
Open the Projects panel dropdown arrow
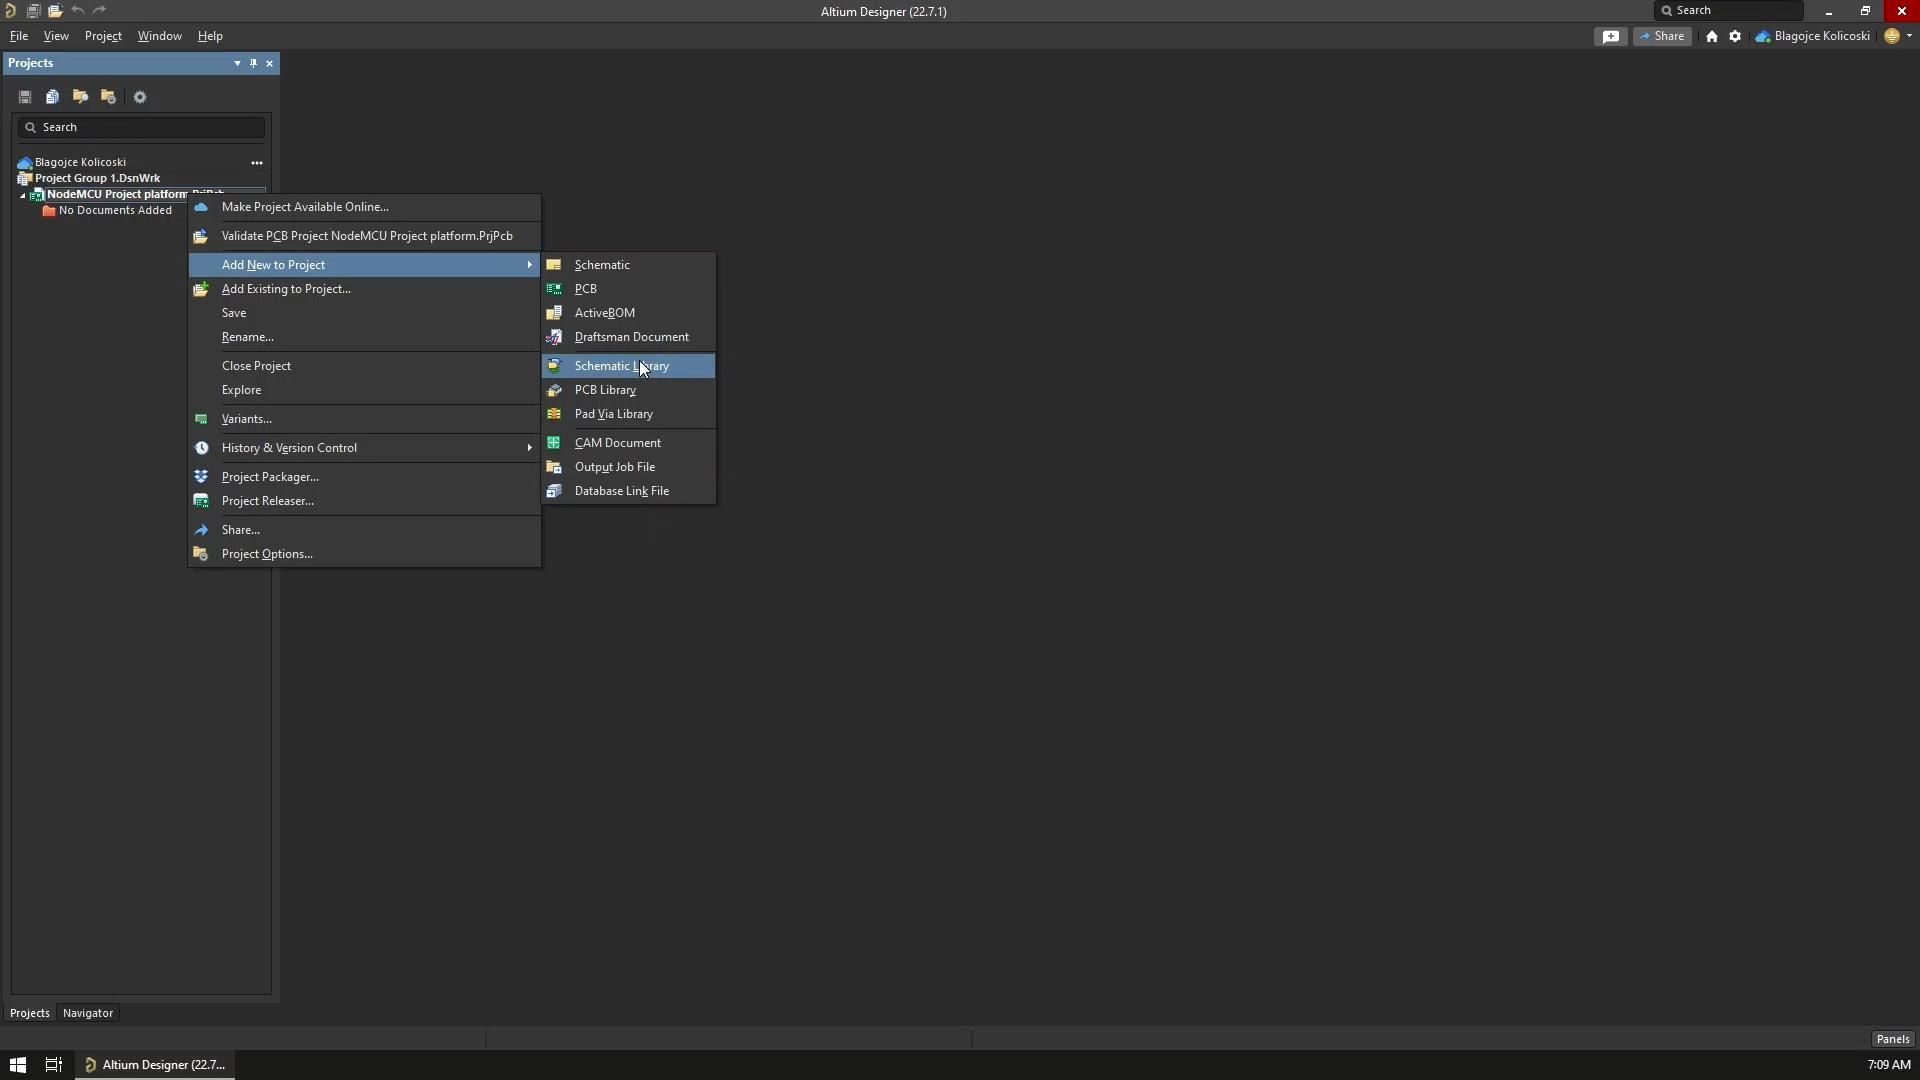click(x=236, y=64)
